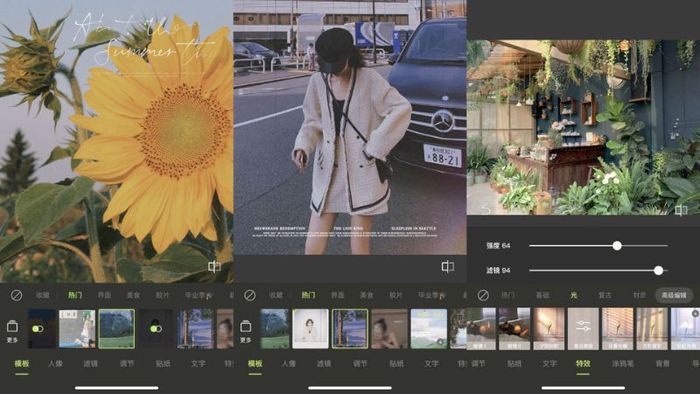Open 文字 tab on the street portrait screen
700x394 pixels.
coord(432,364)
